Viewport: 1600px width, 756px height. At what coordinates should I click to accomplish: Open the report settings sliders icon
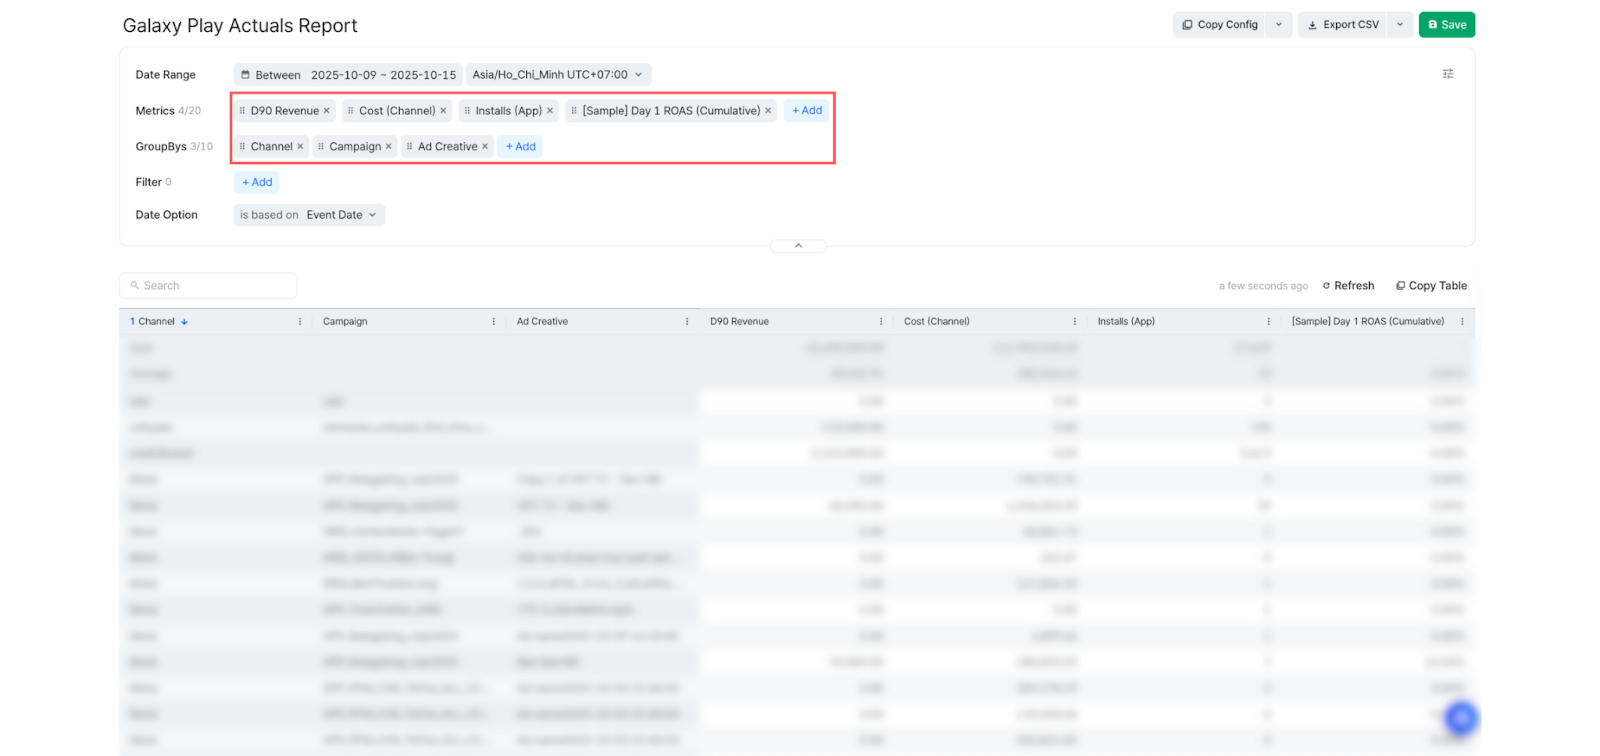click(1448, 74)
